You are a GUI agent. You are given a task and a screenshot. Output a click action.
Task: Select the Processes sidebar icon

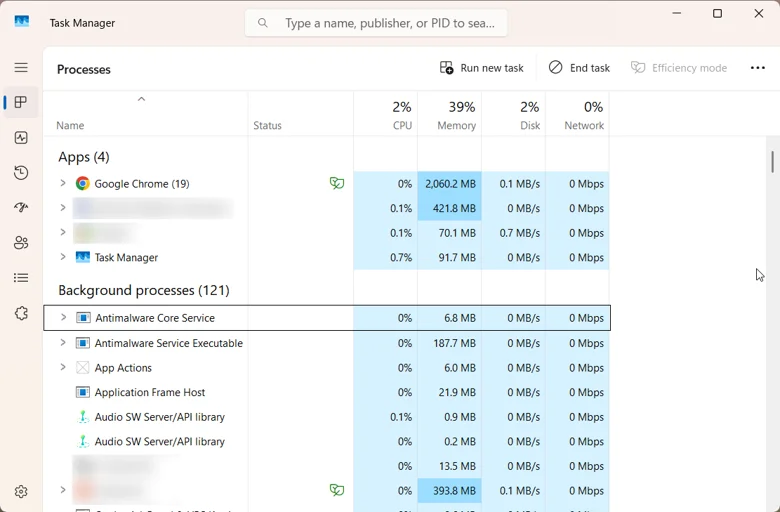click(x=21, y=102)
